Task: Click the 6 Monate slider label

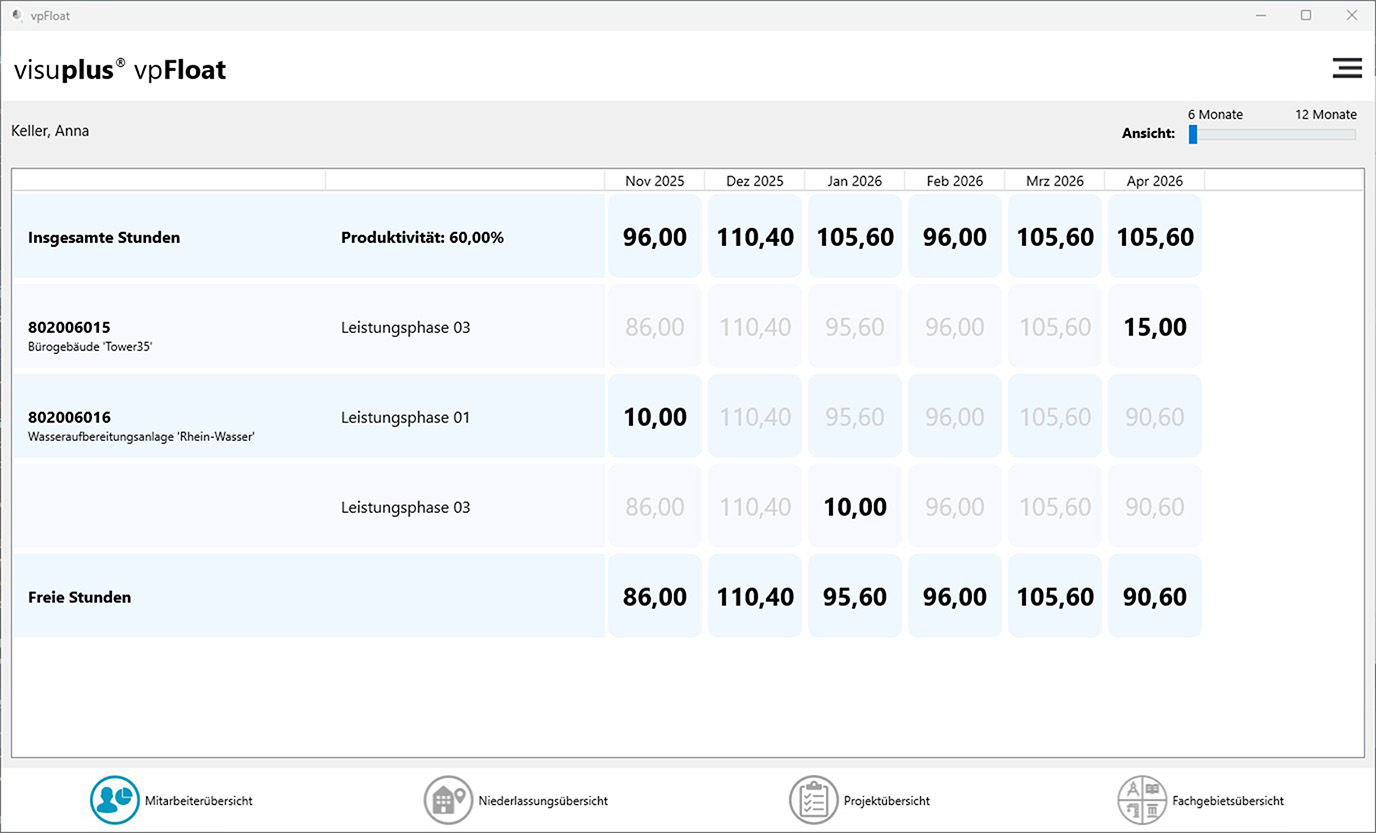Action: 1215,114
